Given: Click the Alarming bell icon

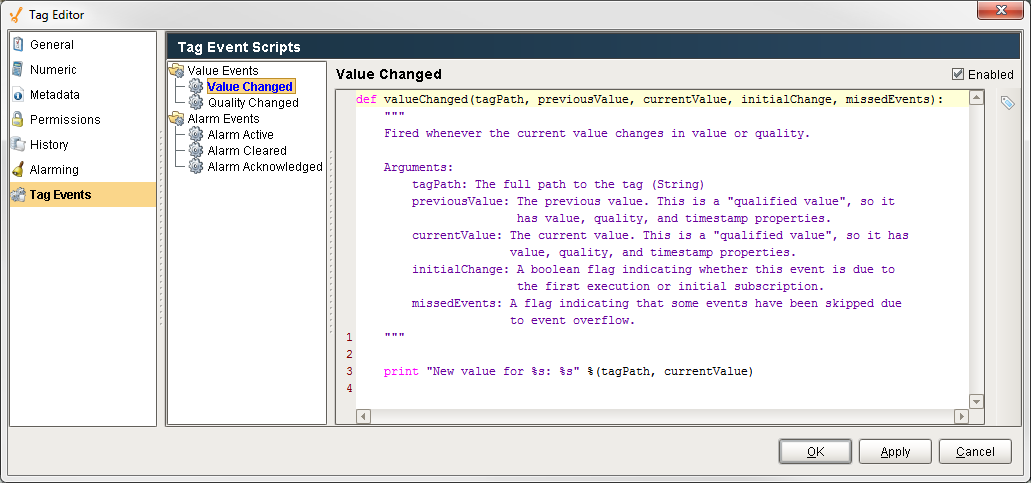Looking at the screenshot, I should click(x=18, y=170).
